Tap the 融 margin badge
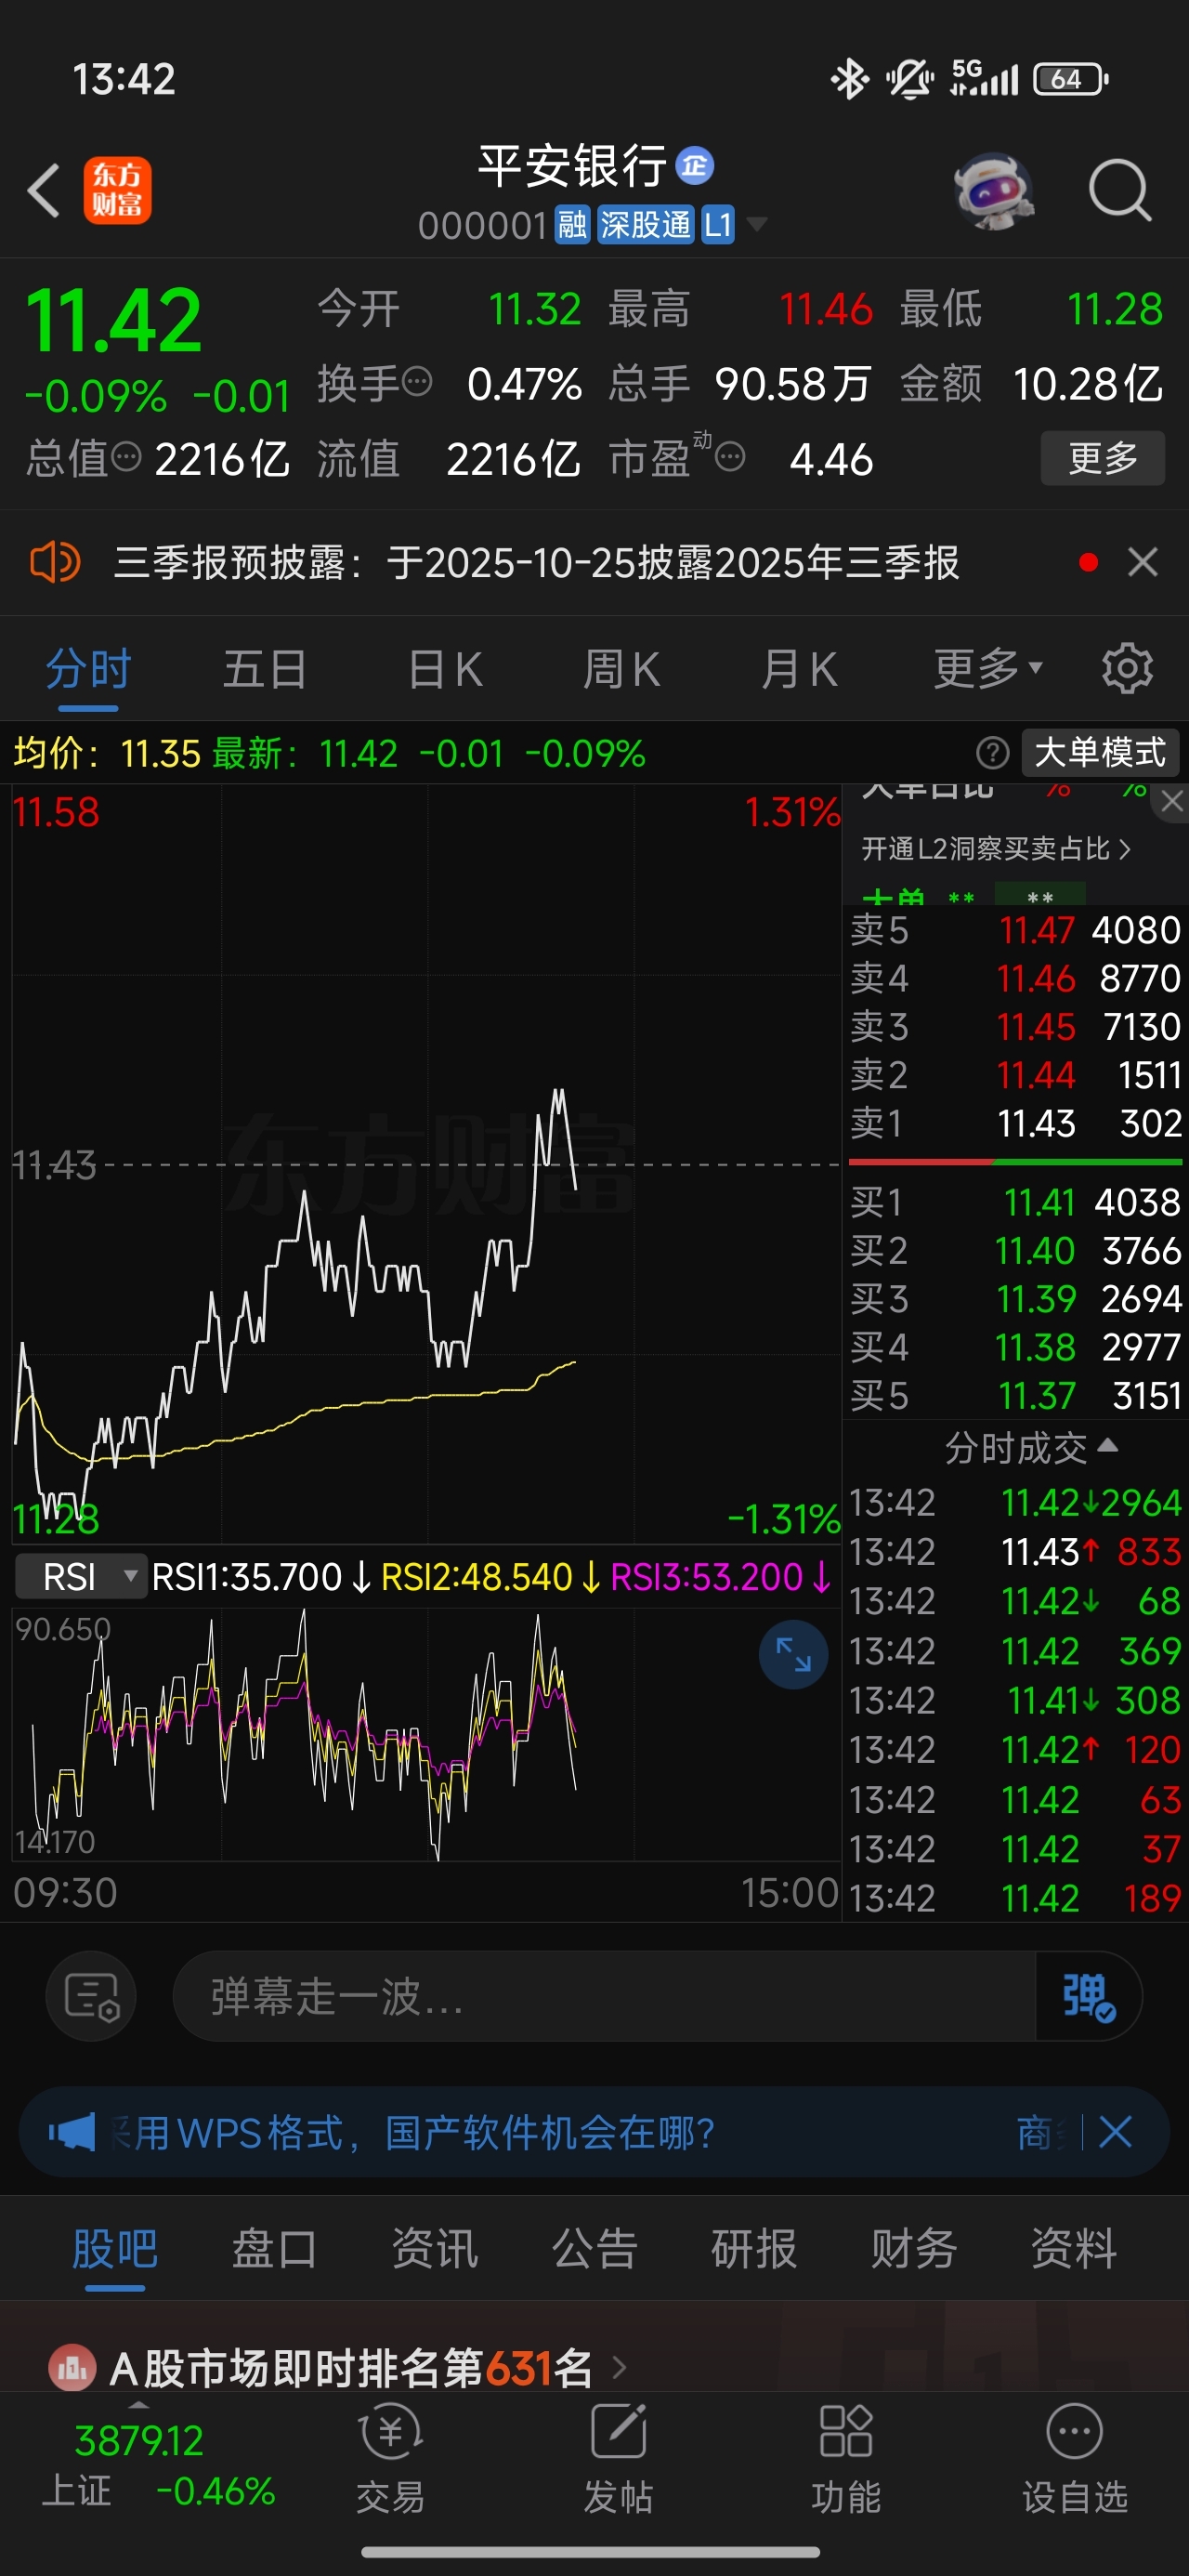 pos(573,225)
